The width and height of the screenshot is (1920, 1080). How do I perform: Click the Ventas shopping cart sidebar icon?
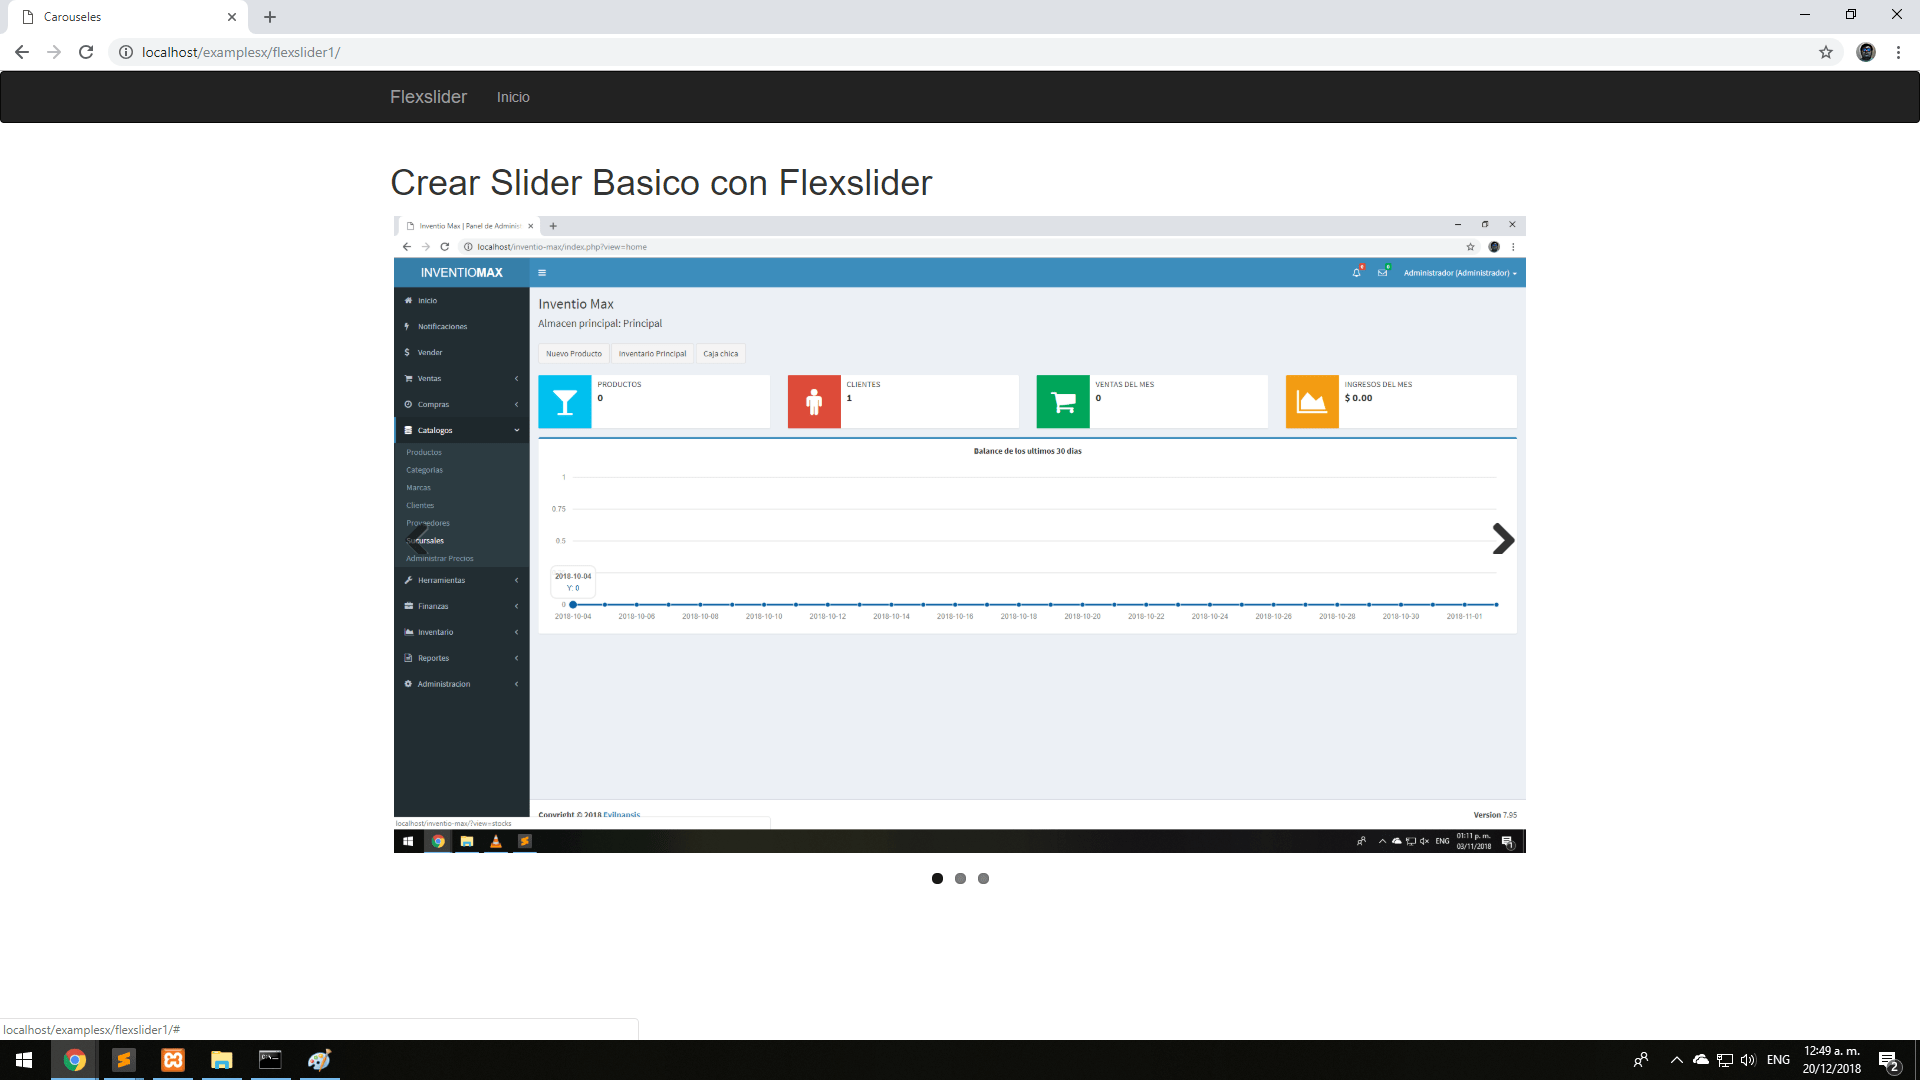[x=407, y=378]
